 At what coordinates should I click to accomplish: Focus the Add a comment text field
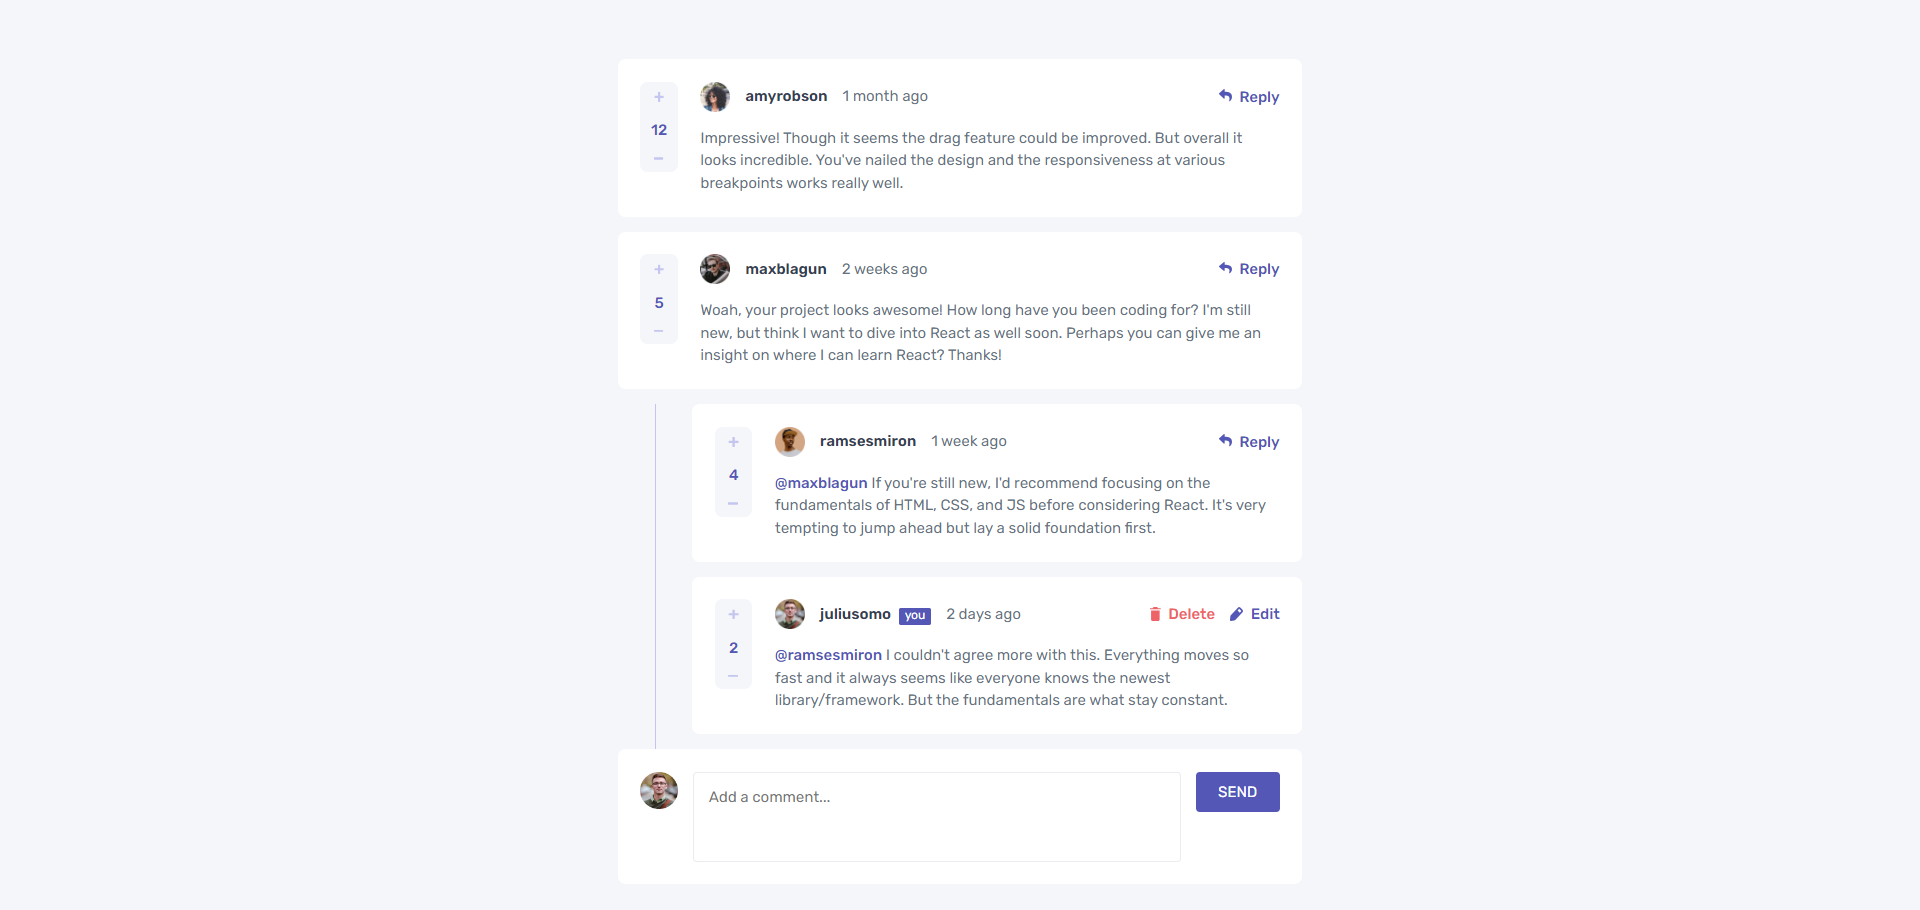point(937,817)
